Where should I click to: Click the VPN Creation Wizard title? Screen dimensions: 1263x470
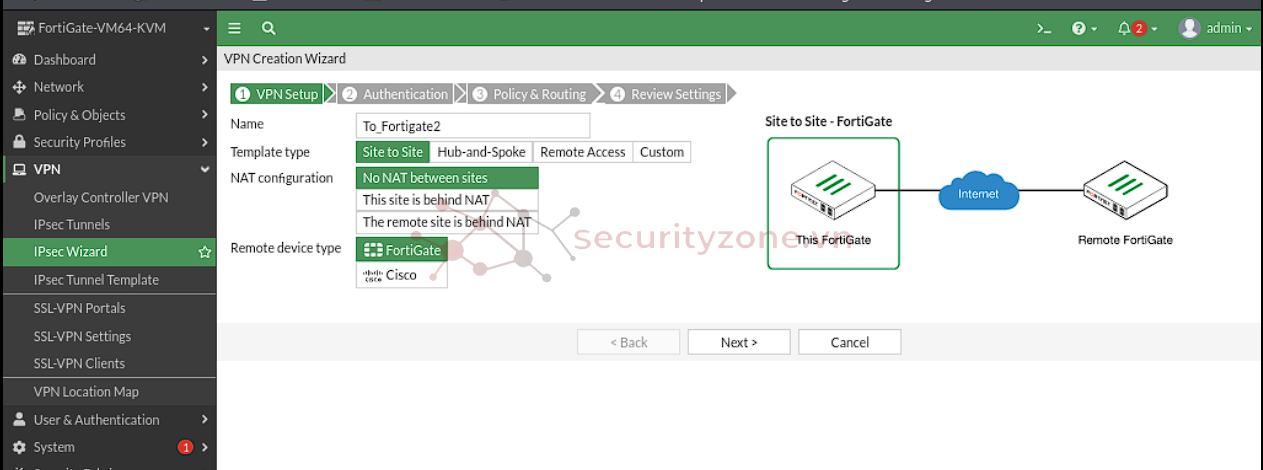285,59
